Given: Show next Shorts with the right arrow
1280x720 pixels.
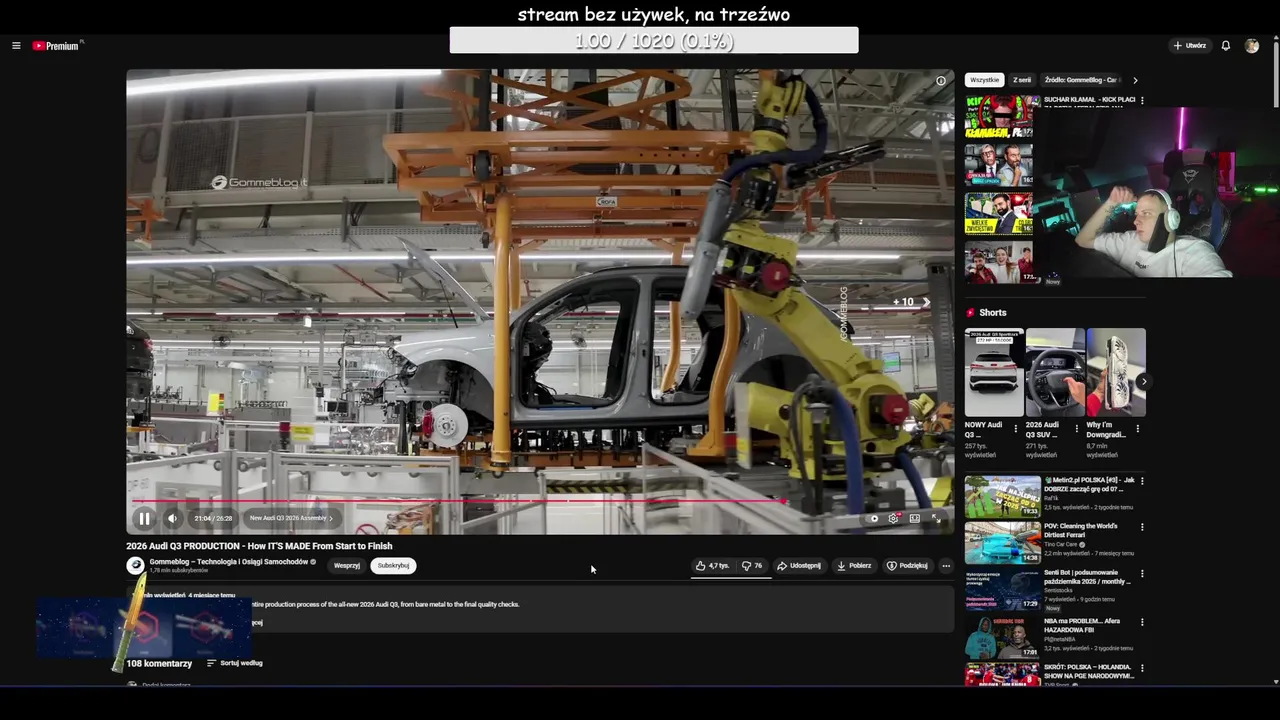Looking at the screenshot, I should coord(1143,381).
